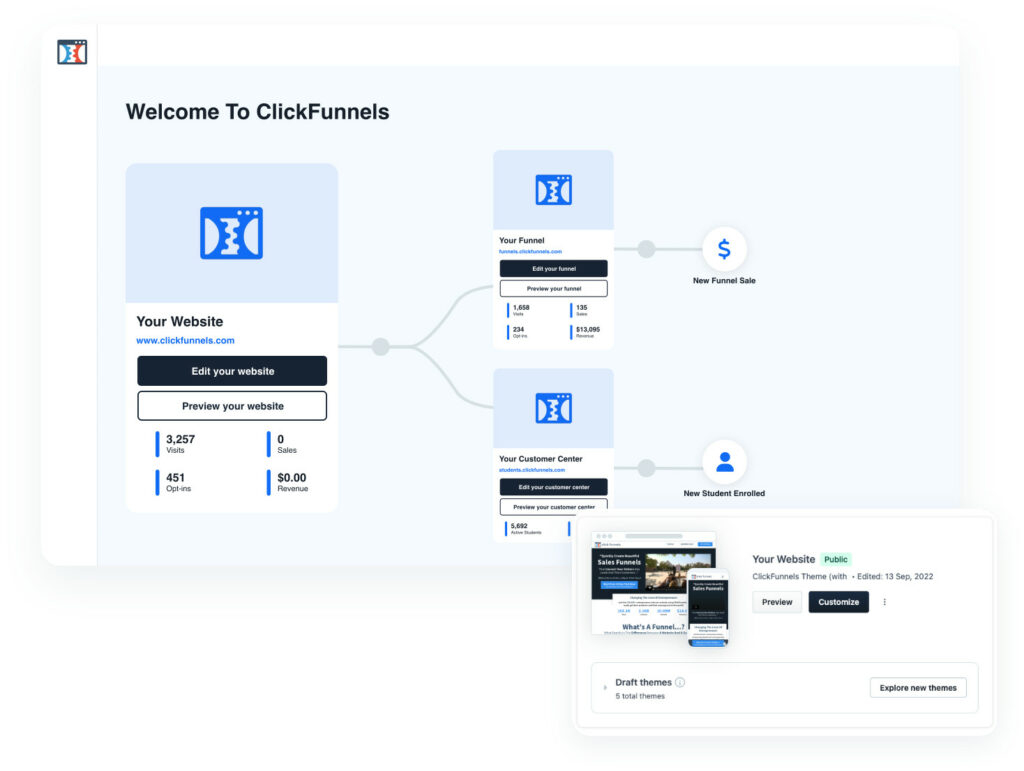Click Edit your customer center button

coord(553,487)
